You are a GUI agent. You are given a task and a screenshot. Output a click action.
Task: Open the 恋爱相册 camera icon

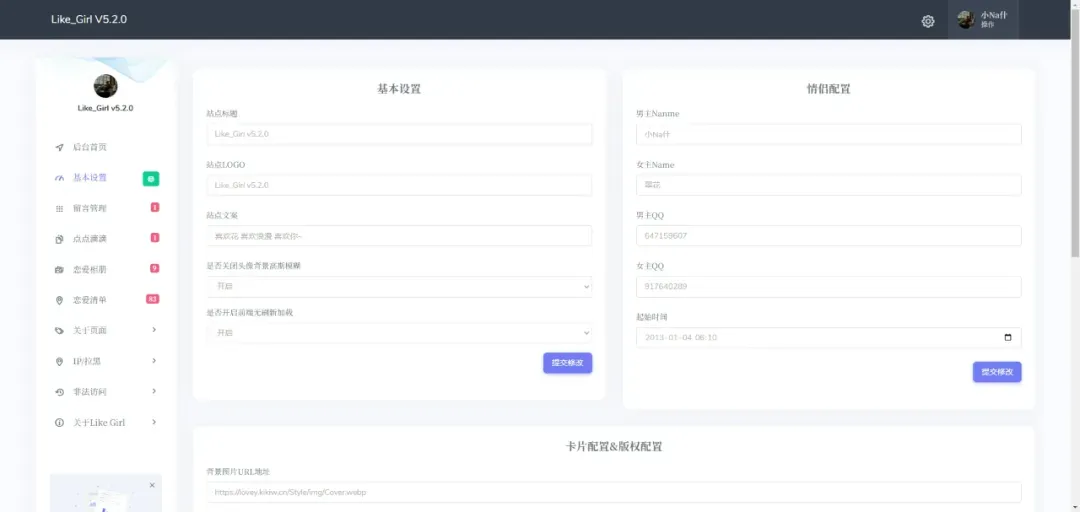[59, 269]
